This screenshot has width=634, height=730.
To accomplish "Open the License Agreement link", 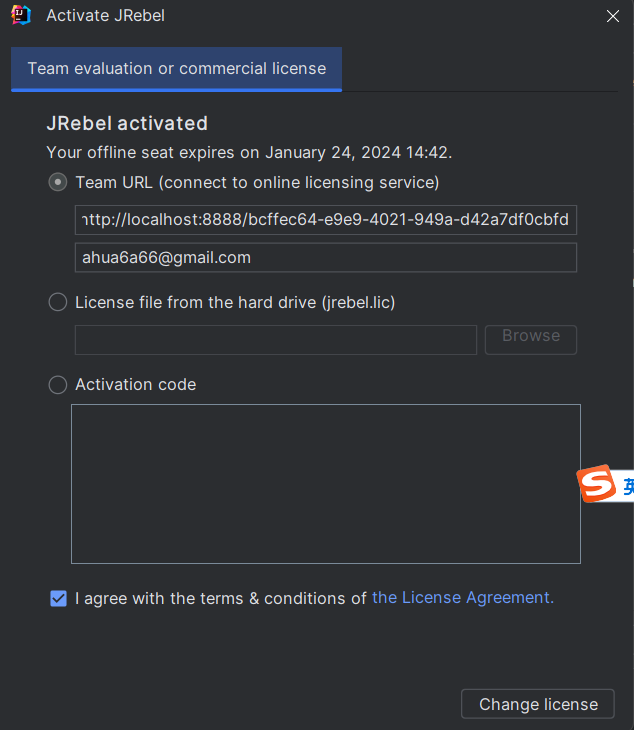I will click(x=462, y=598).
